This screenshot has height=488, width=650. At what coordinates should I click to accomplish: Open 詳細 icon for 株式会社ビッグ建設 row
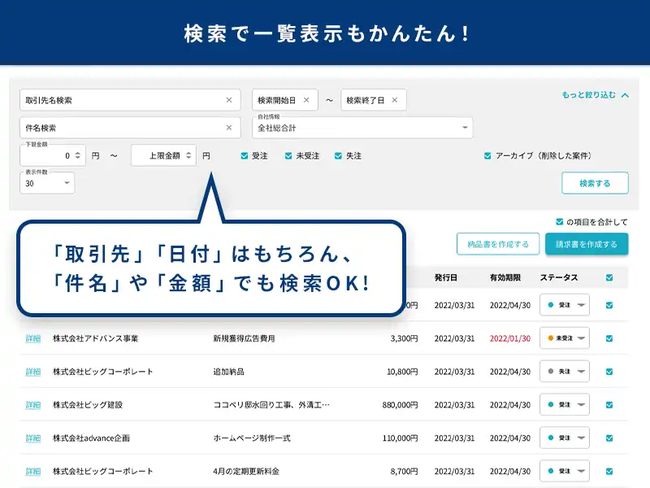point(35,405)
